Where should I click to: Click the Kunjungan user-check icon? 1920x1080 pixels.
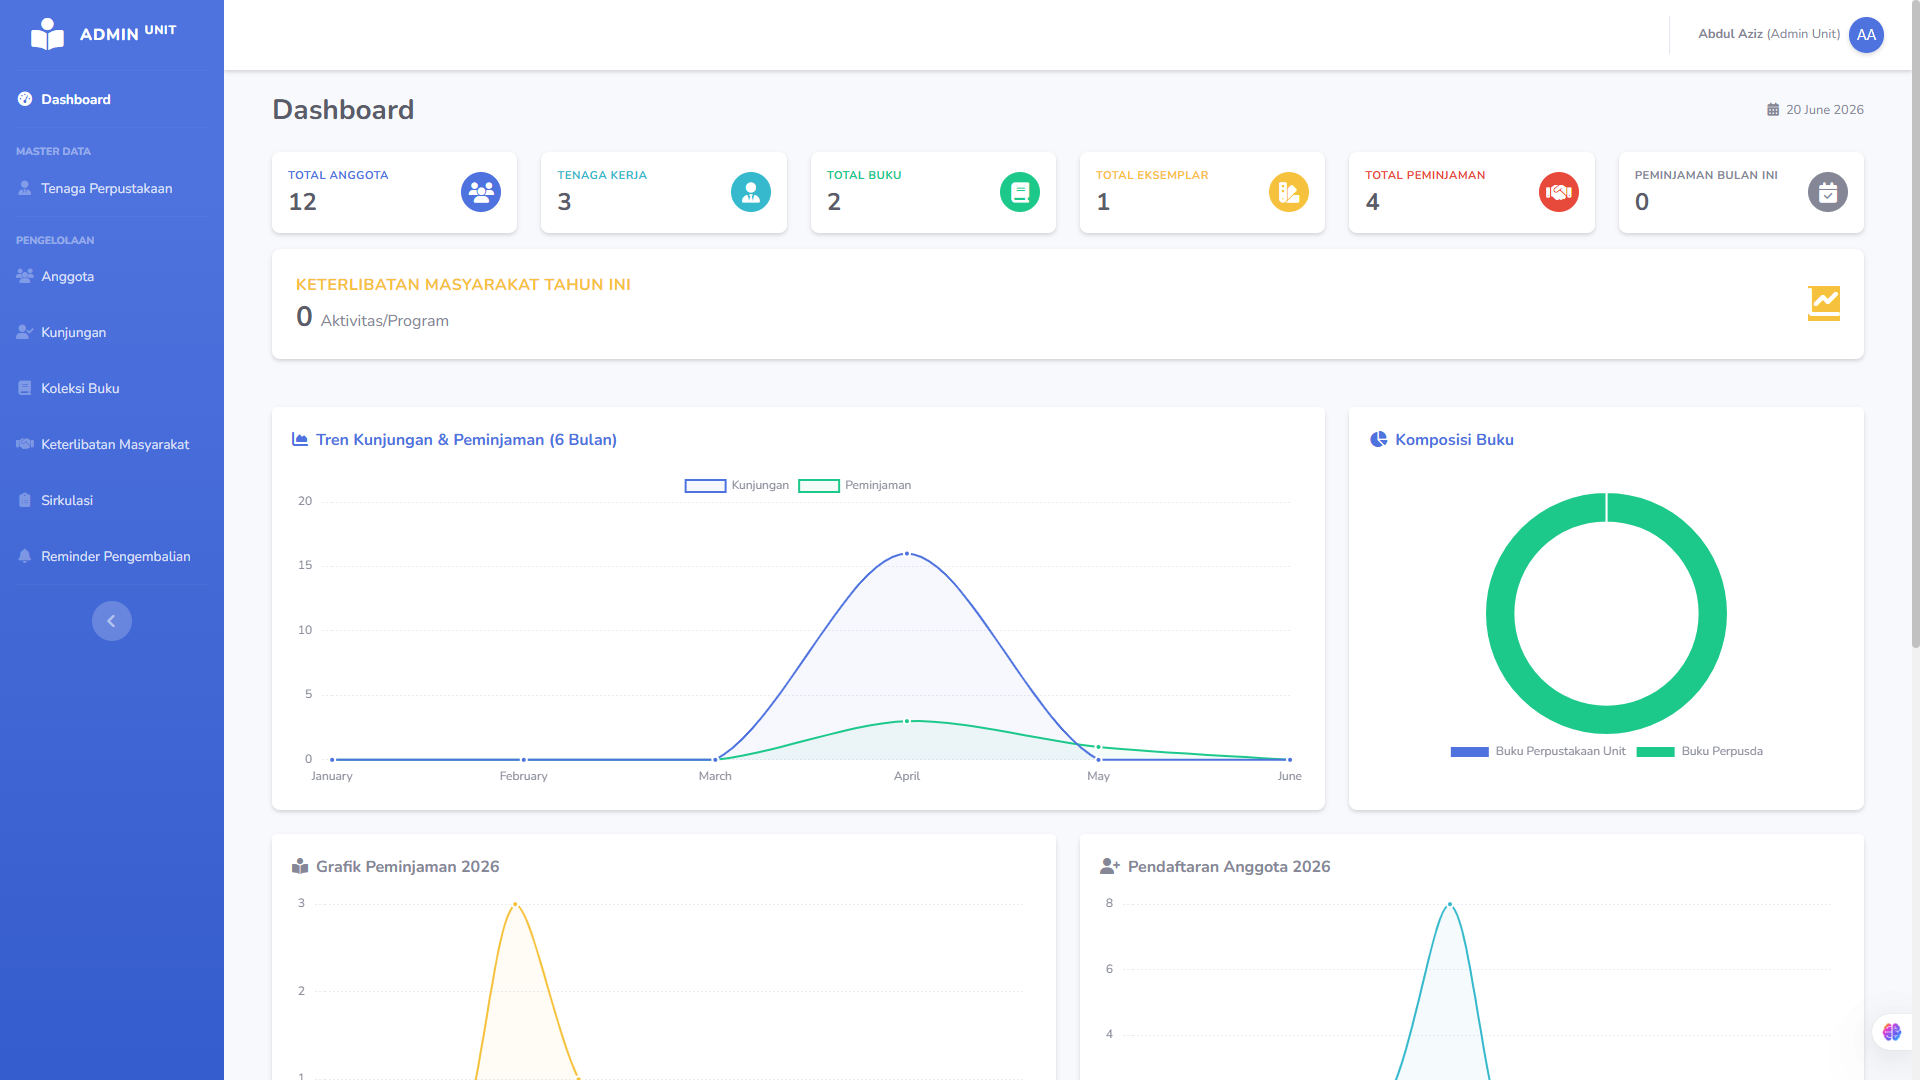[x=25, y=332]
